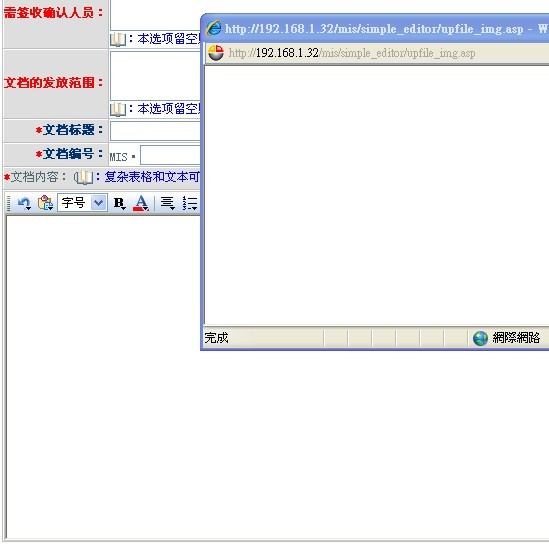Click the toolbar drag handle grip

click(9, 203)
